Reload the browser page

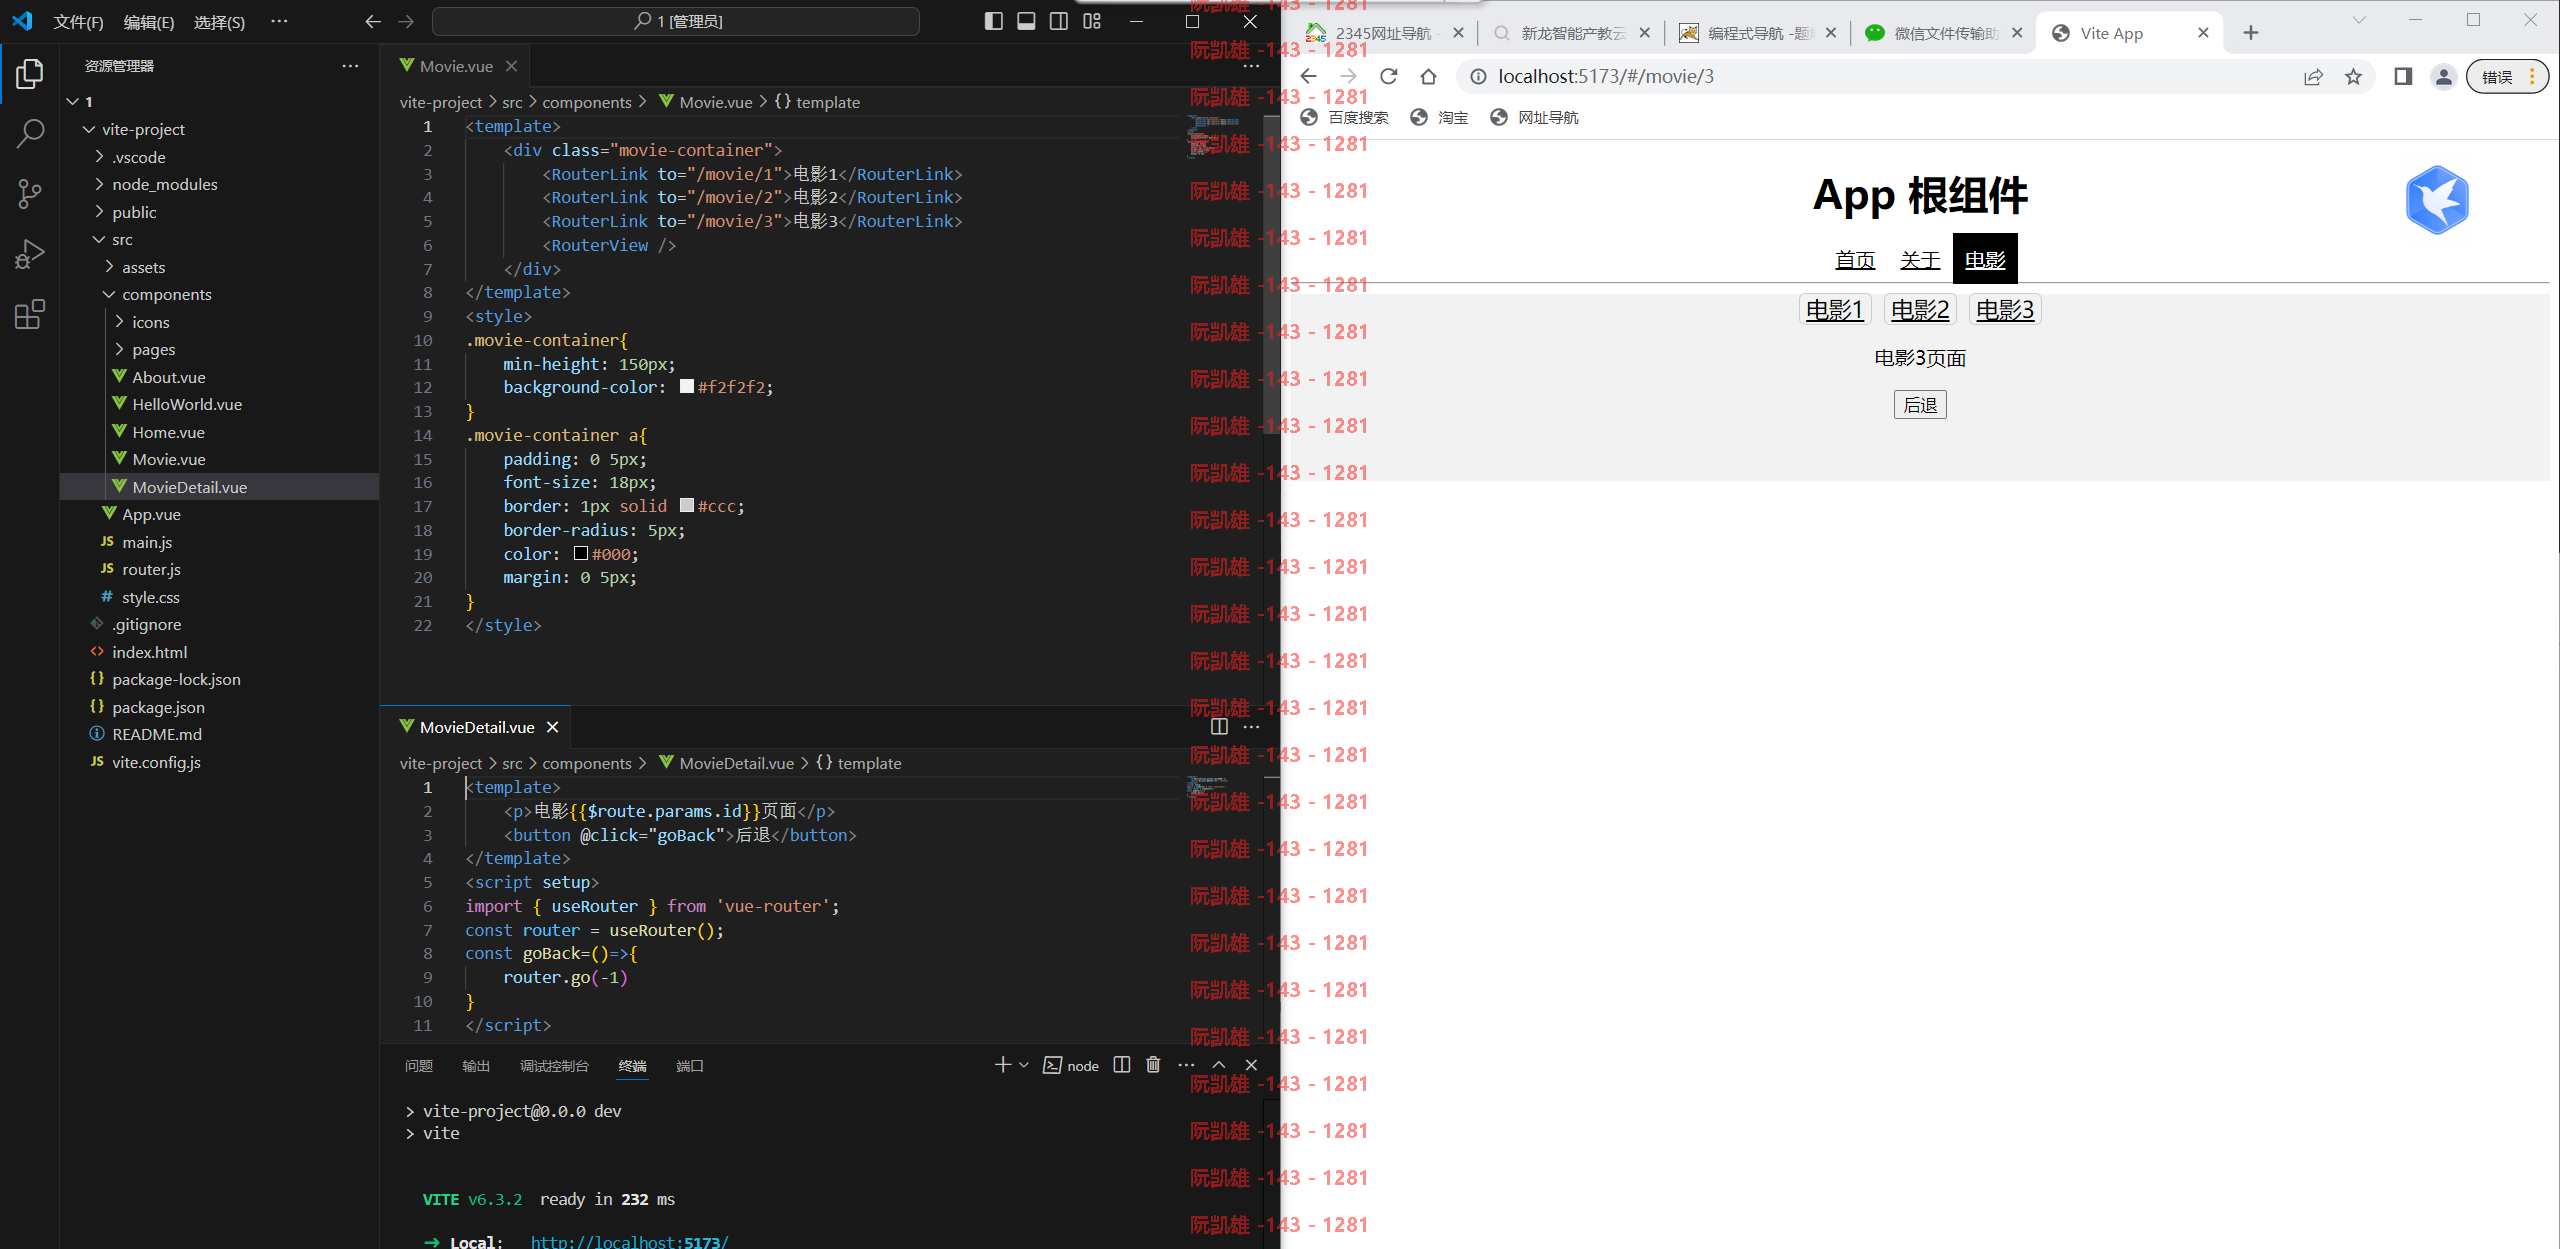coord(1388,76)
